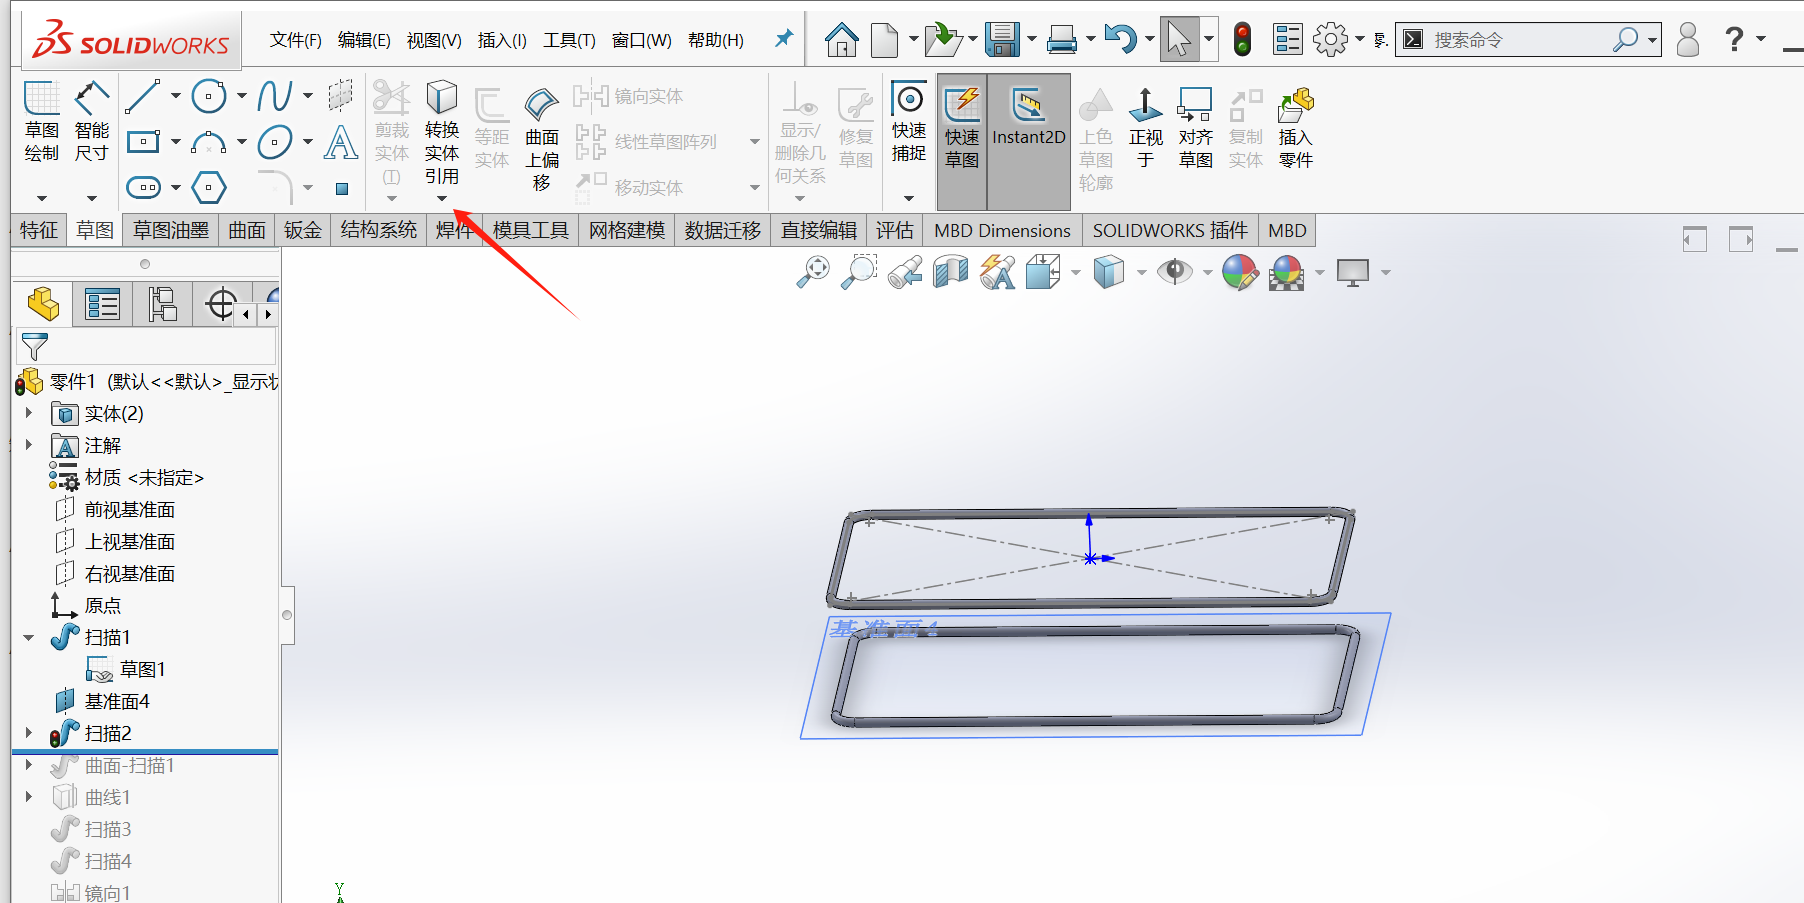Click the panel collapse handle beside tree
This screenshot has height=903, width=1804.
click(x=287, y=615)
